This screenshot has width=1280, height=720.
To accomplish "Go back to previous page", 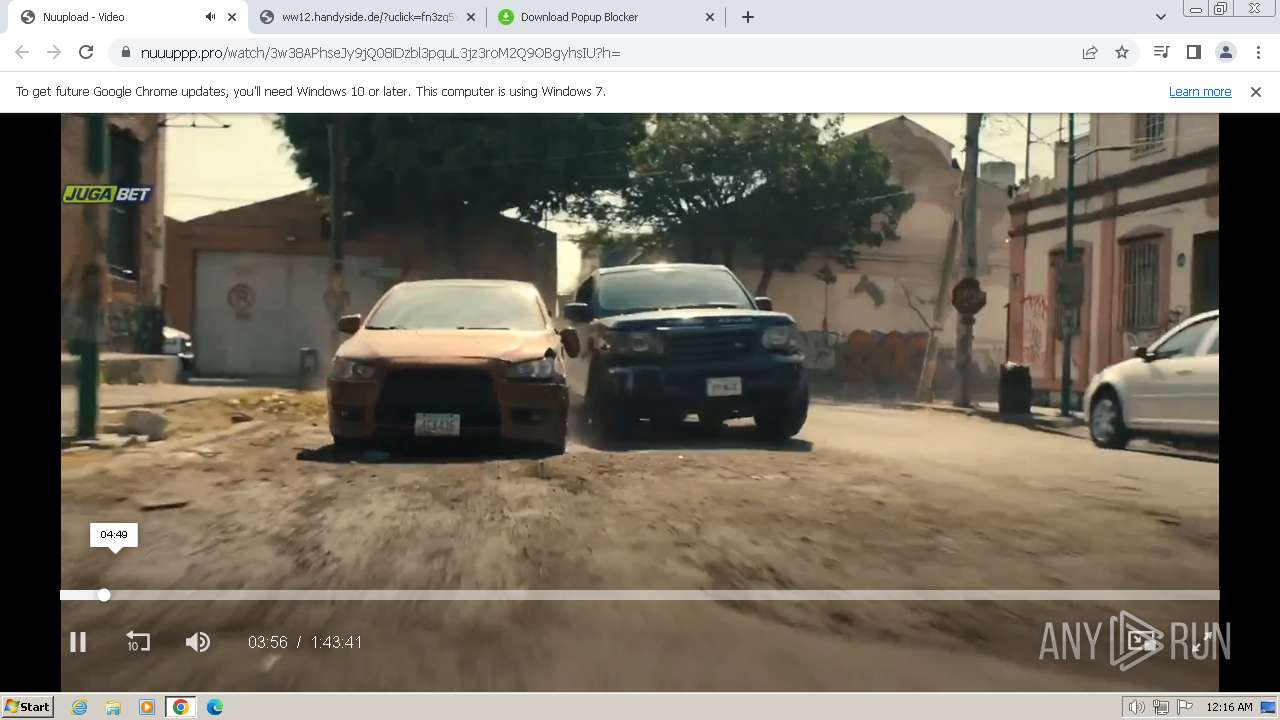I will point(22,52).
